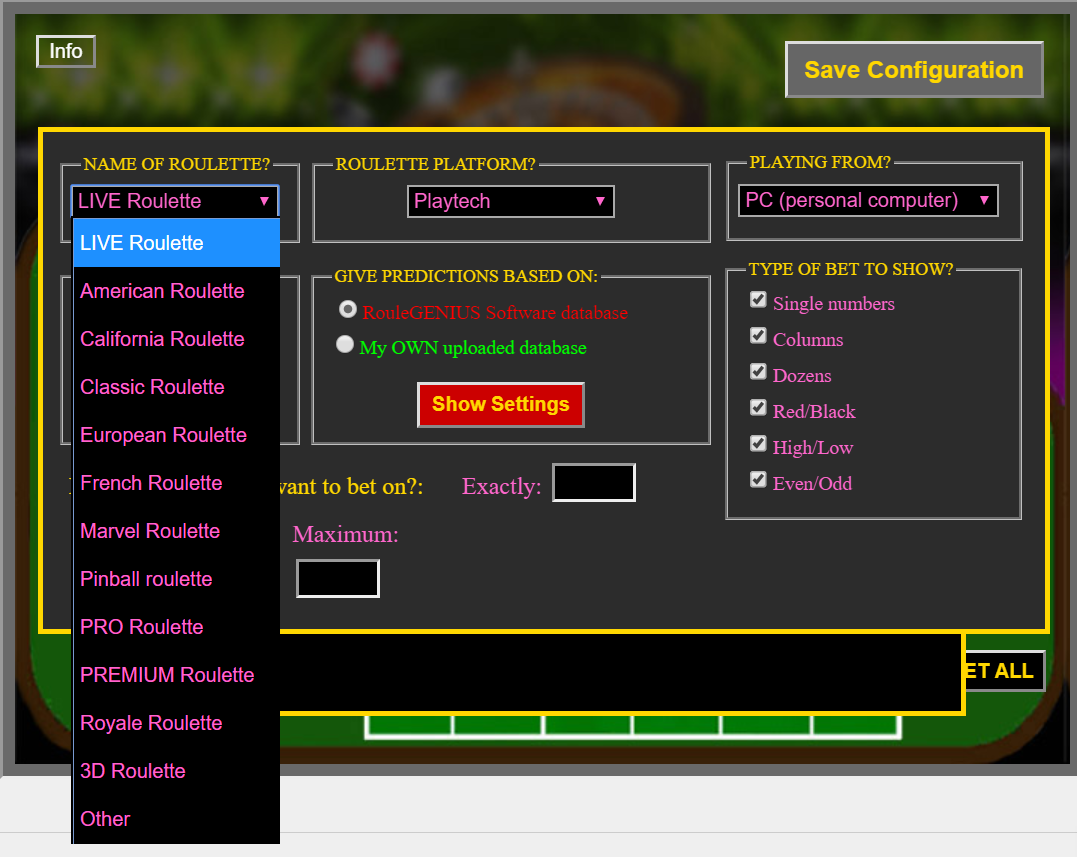The width and height of the screenshot is (1077, 857).
Task: Focus the Maximum number input field
Action: pos(338,578)
